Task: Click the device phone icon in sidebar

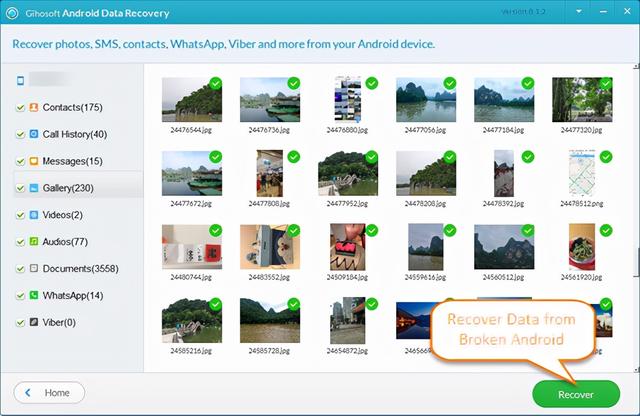Action: coord(20,80)
